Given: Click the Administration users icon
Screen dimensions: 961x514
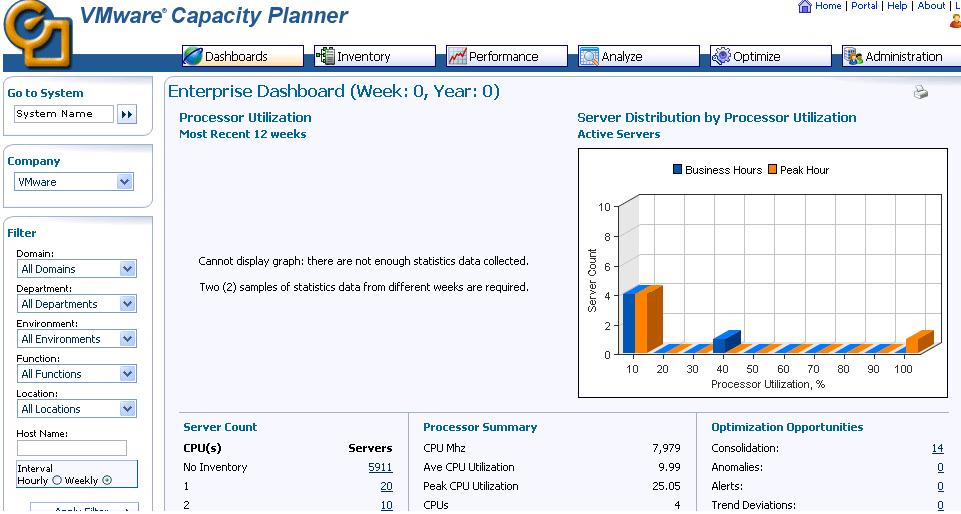Looking at the screenshot, I should (x=853, y=57).
